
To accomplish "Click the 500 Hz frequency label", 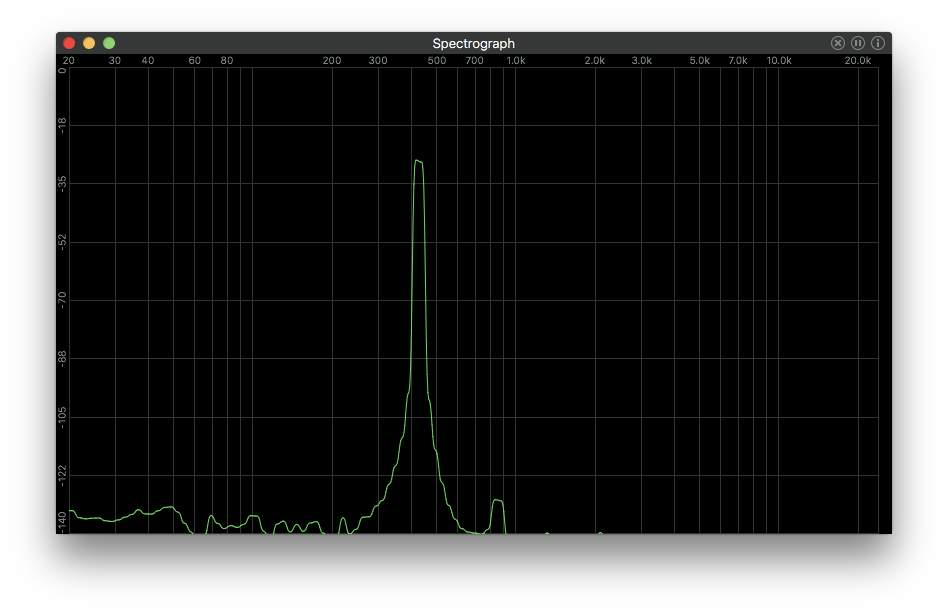I will coord(437,60).
